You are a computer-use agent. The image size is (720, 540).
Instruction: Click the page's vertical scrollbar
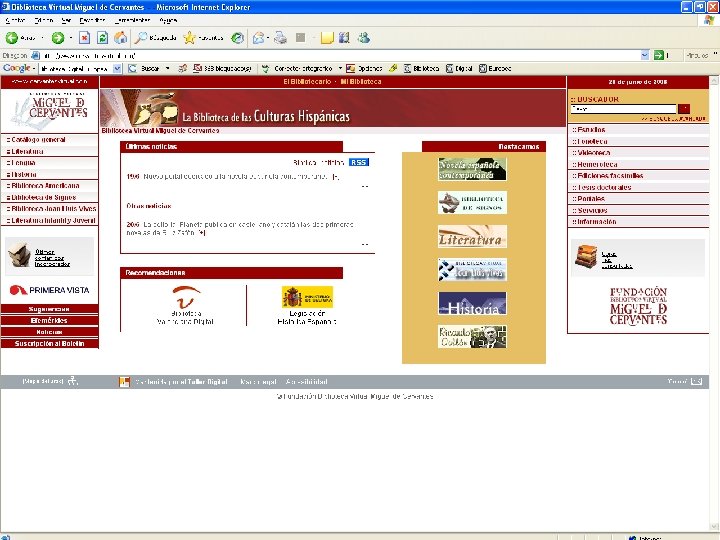714,304
